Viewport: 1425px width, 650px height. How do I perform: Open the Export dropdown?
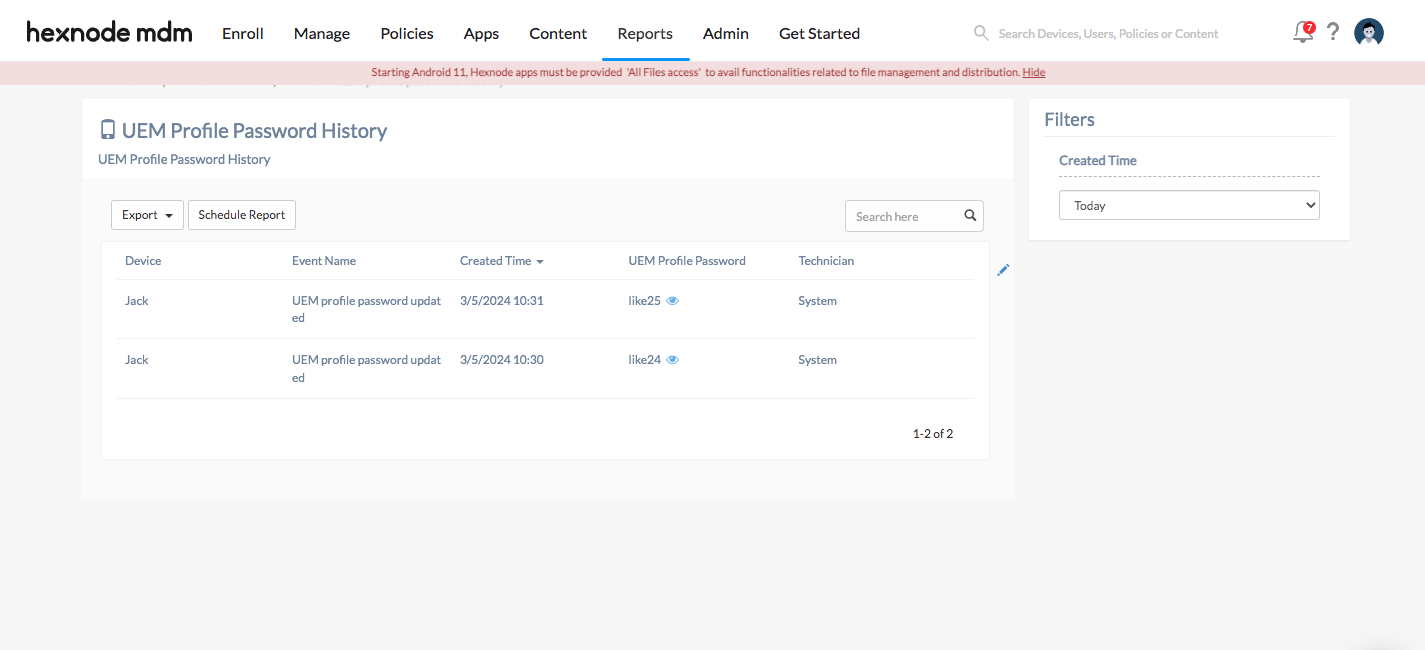click(x=147, y=215)
